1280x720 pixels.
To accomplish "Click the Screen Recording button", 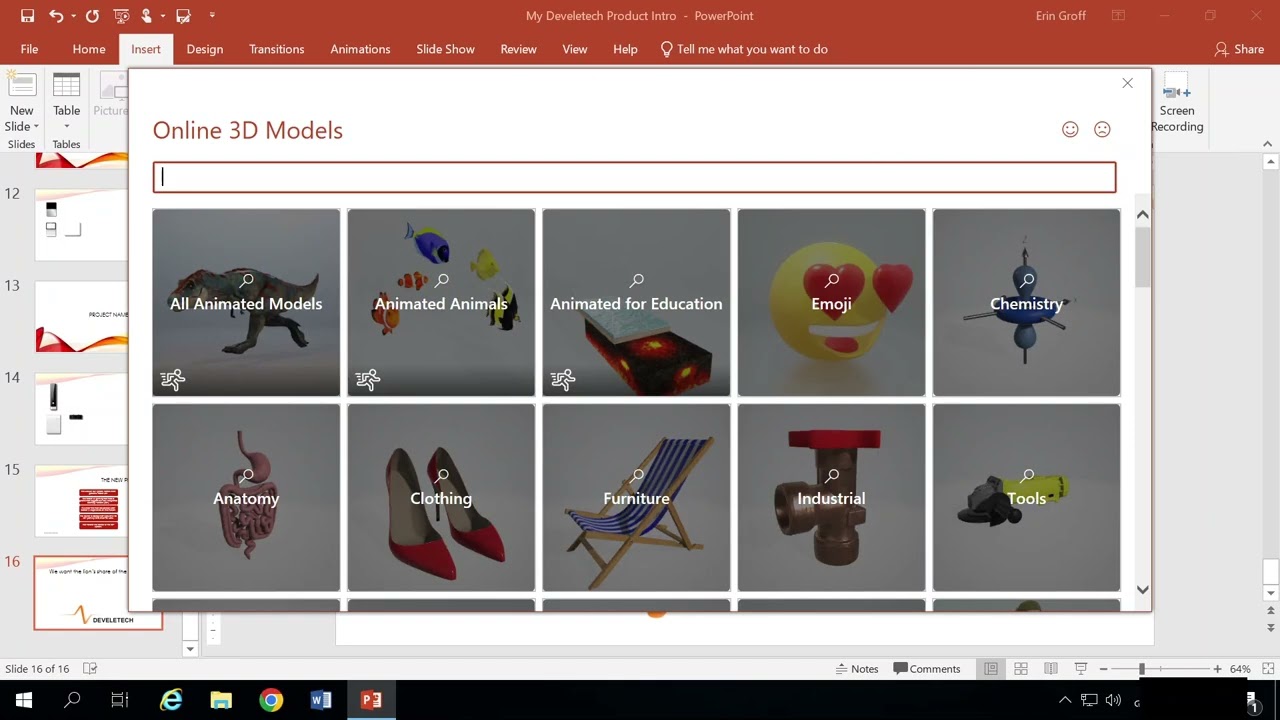I will click(x=1177, y=103).
